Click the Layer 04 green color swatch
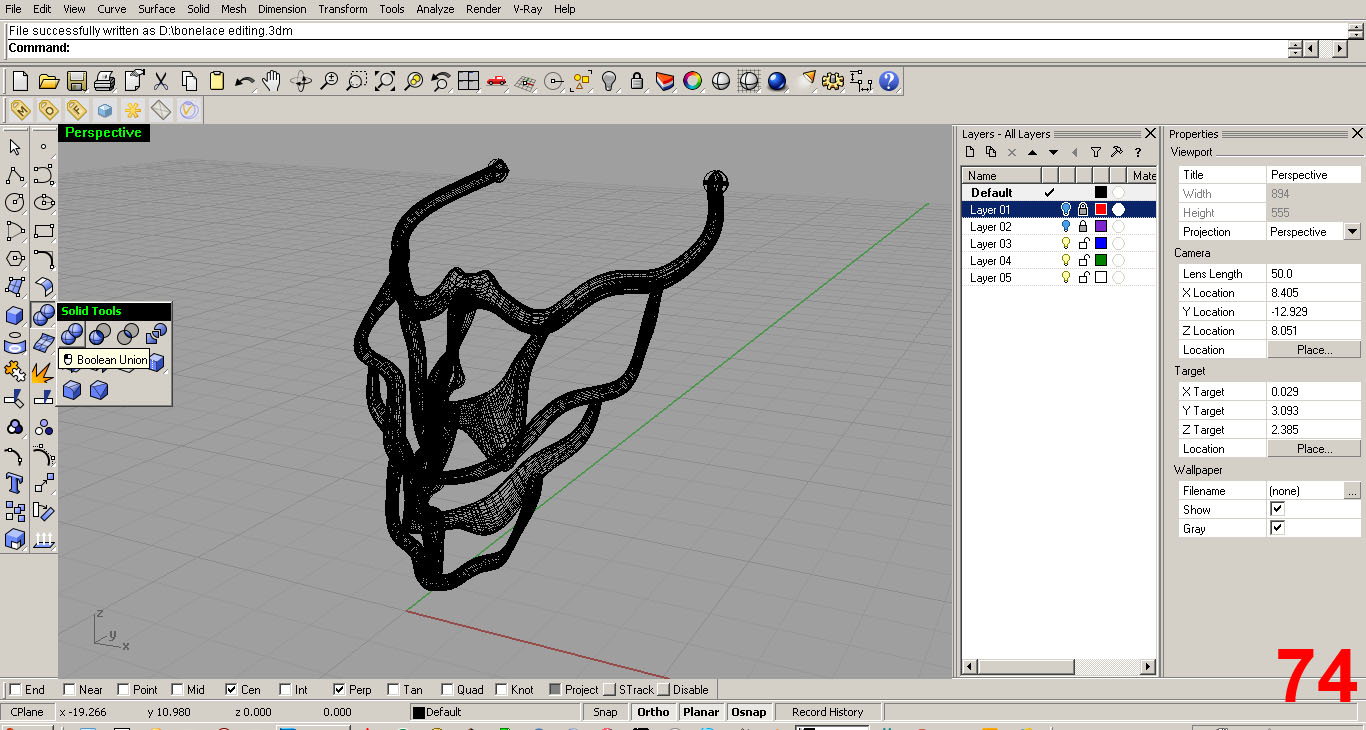The width and height of the screenshot is (1366, 730). [x=1101, y=261]
